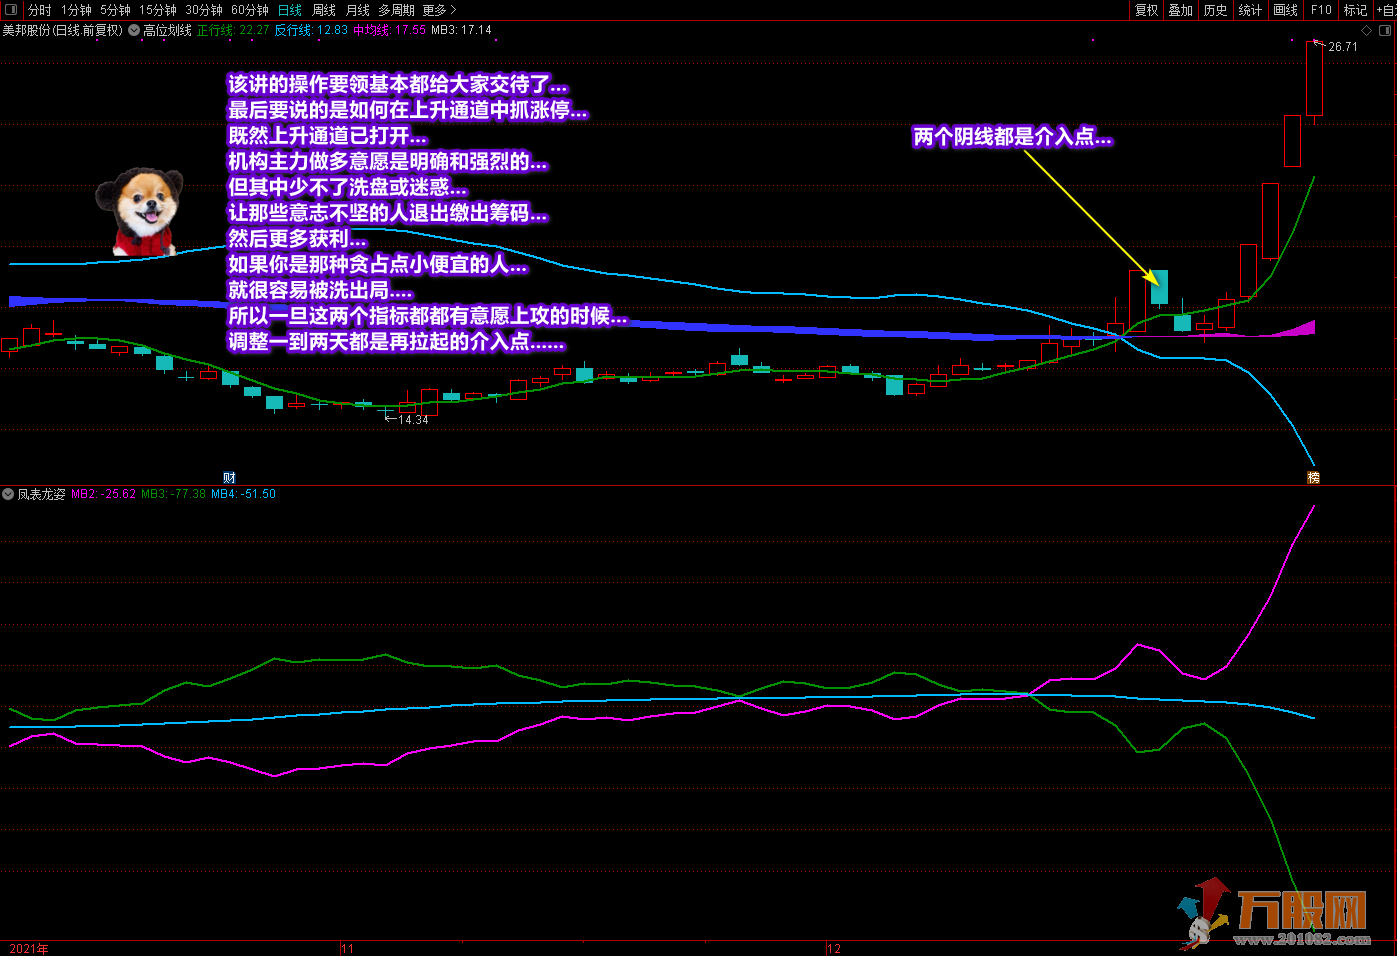Click the F10 company info button
Screen dimensions: 1397x956
pos(1321,10)
